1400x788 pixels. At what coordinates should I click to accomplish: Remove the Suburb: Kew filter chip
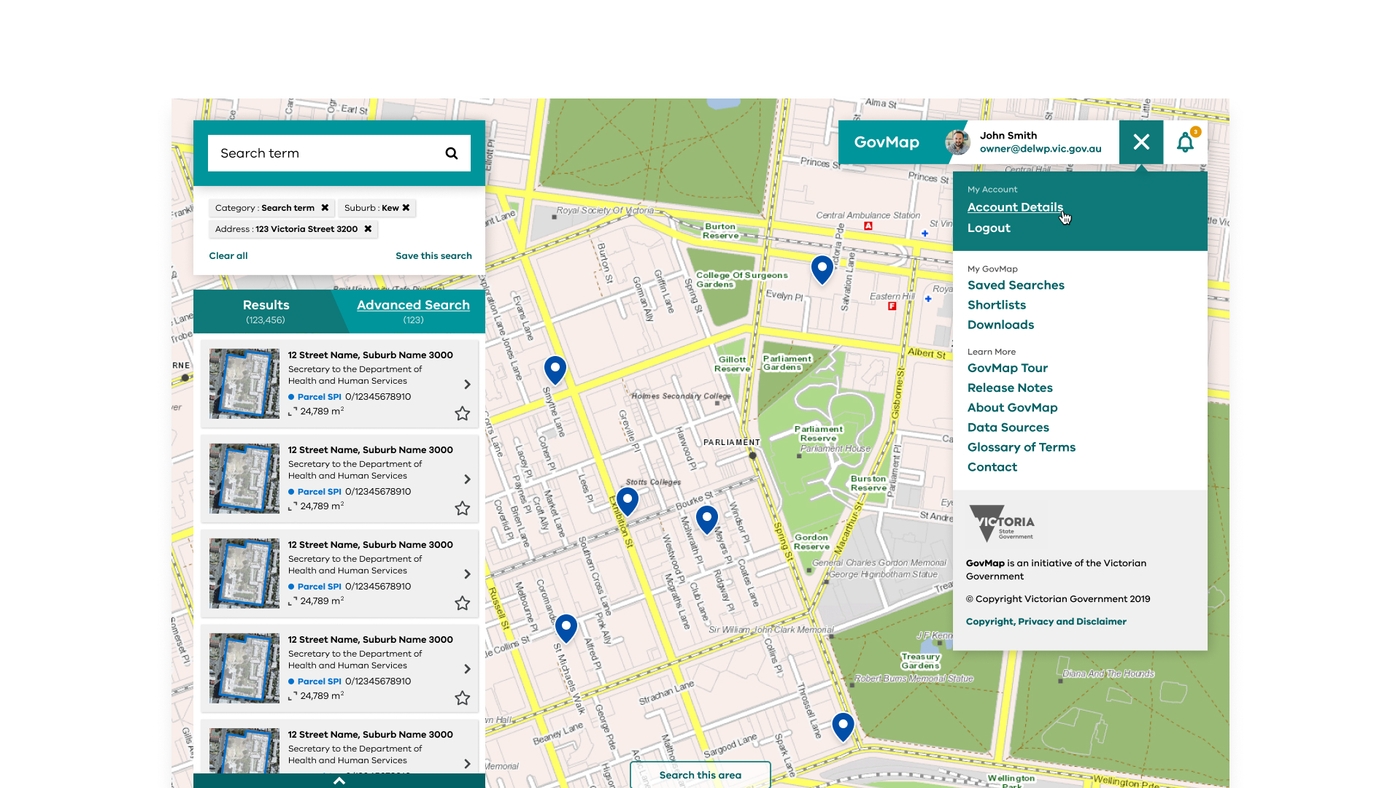[406, 208]
